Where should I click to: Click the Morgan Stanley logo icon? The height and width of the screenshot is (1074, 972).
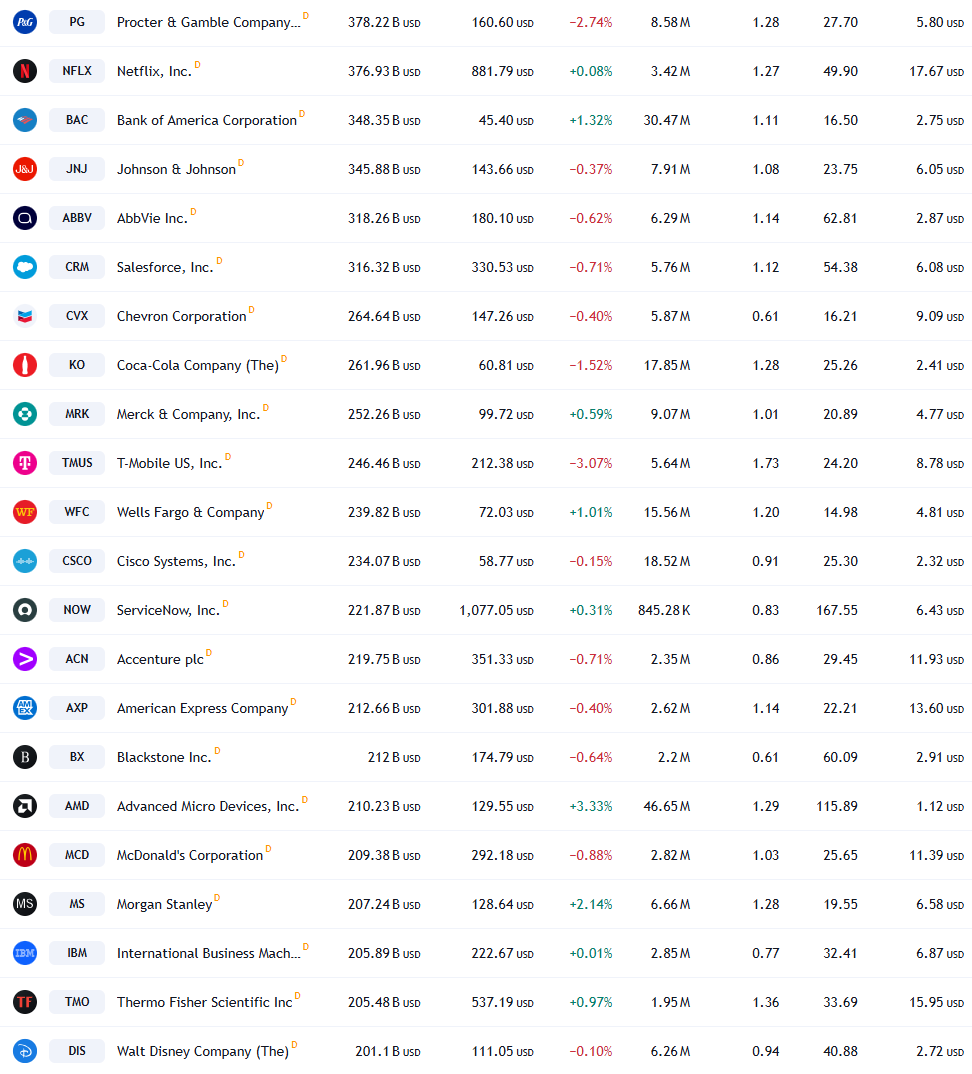(x=25, y=903)
